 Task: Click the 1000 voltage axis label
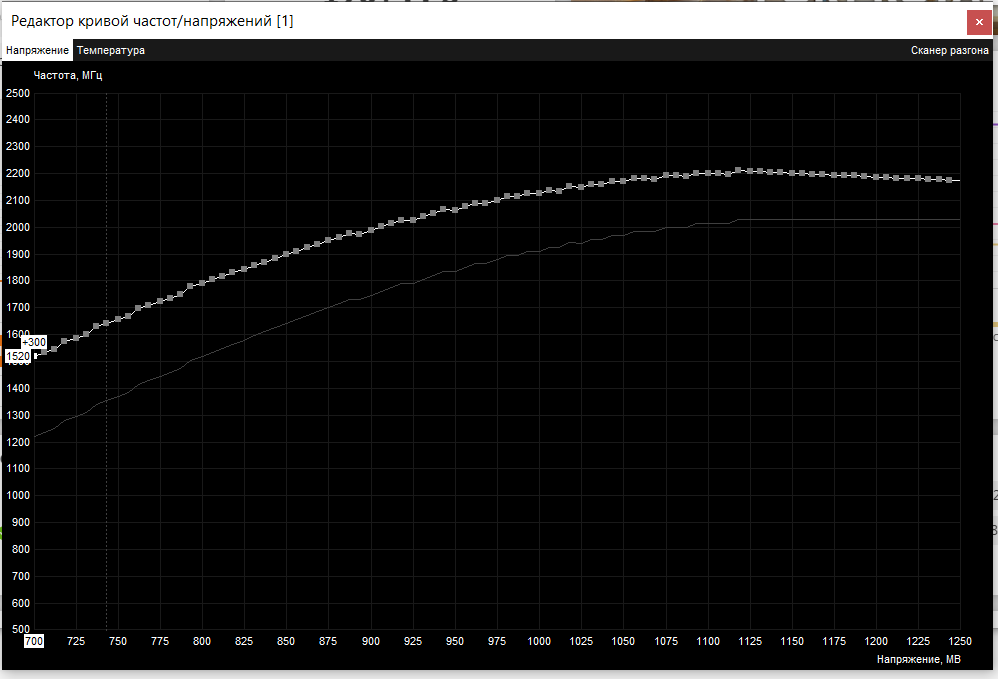point(539,641)
